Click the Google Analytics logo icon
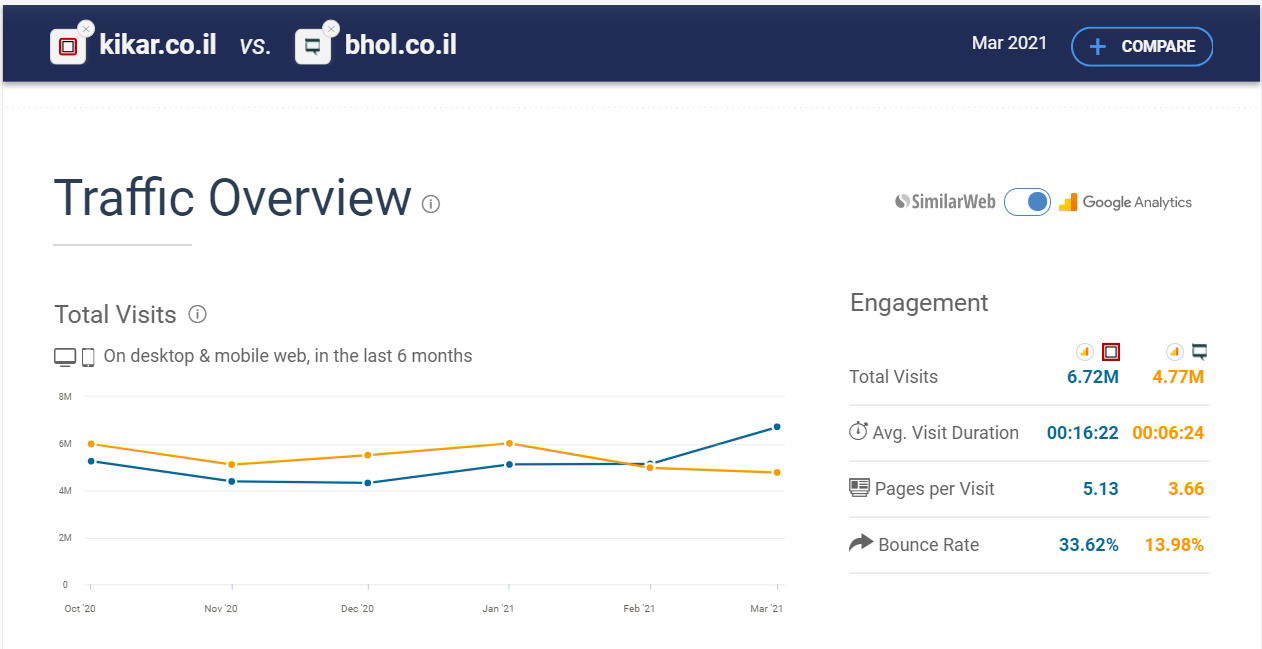1262x649 pixels. point(1068,202)
